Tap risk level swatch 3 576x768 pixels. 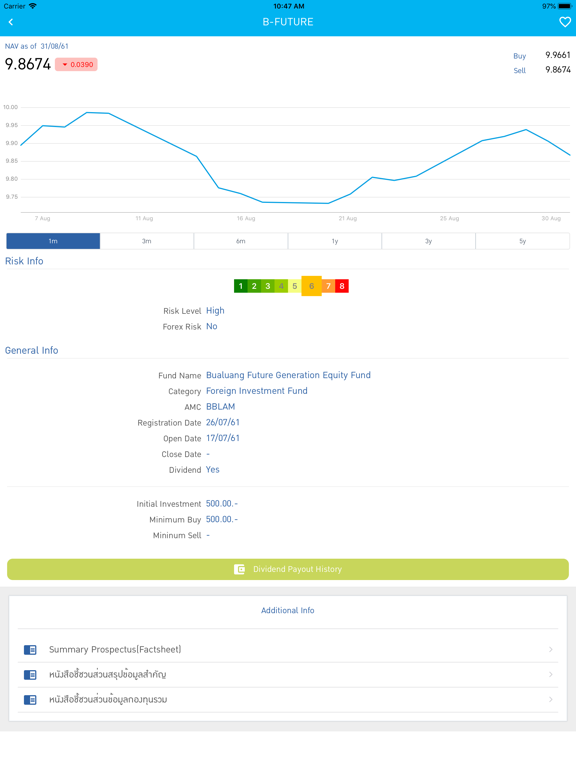coord(267,286)
